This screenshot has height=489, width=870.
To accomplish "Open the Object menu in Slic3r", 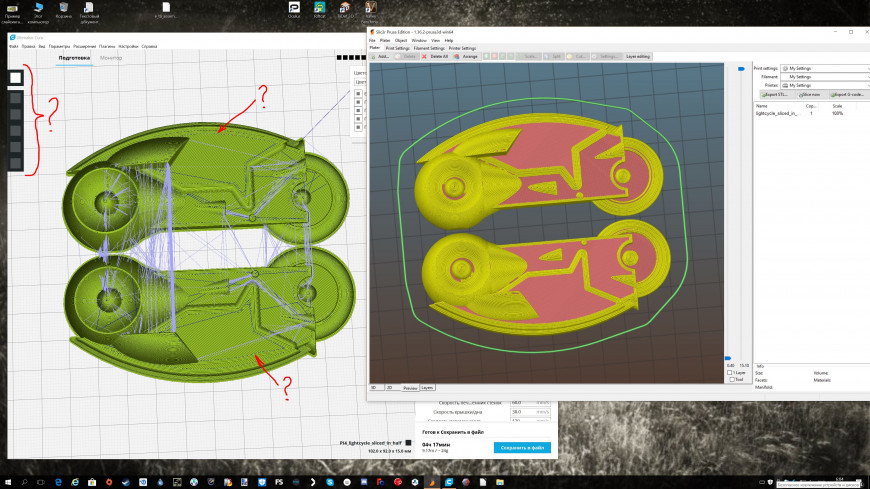I will [401, 41].
